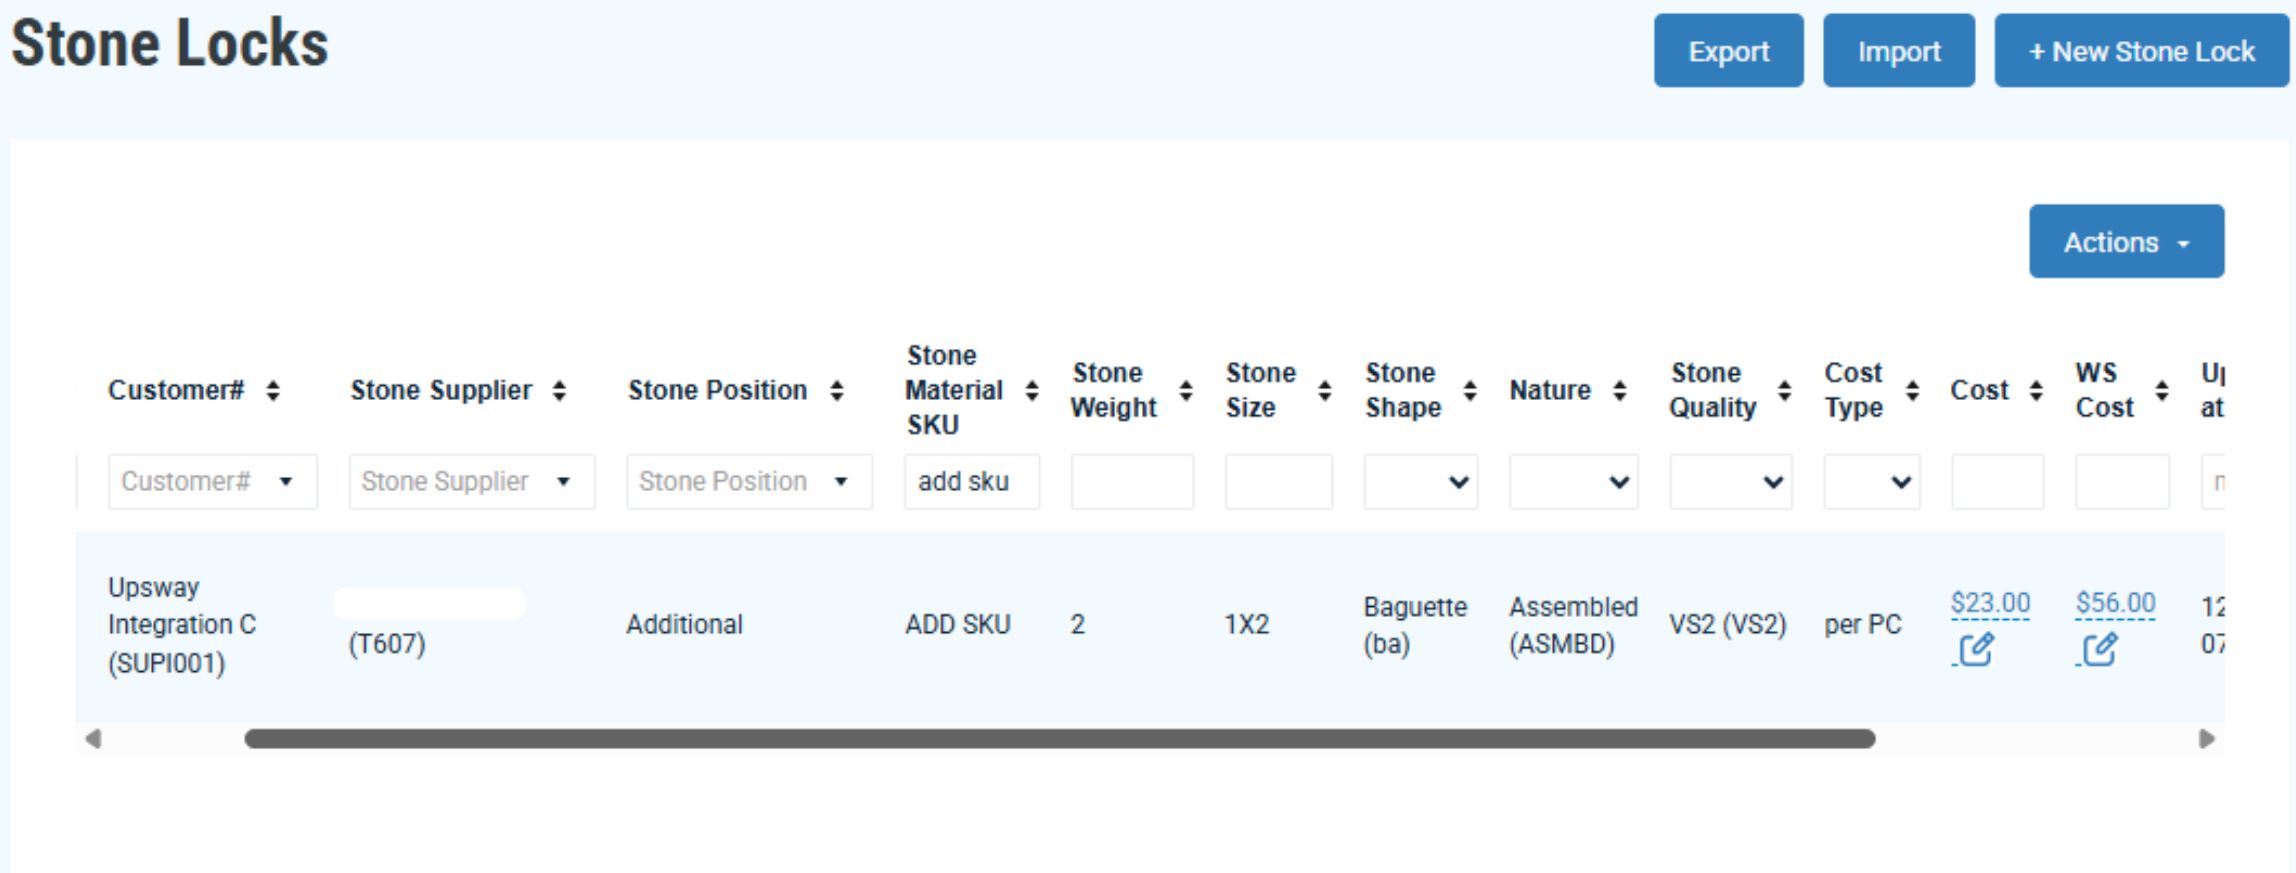Expand the Stone Shape filter dropdown
Screen dimensions: 2296x873
coord(1420,482)
